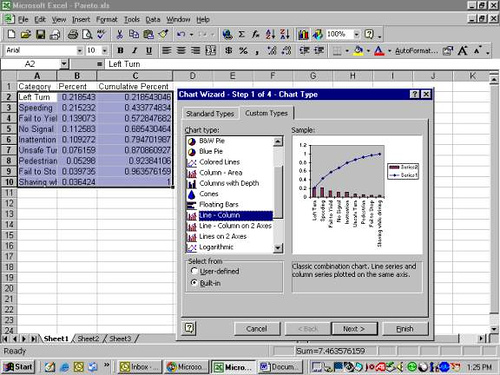Click the Undo arrow icon
Viewport: 500px width, 375px height.
pos(181,34)
